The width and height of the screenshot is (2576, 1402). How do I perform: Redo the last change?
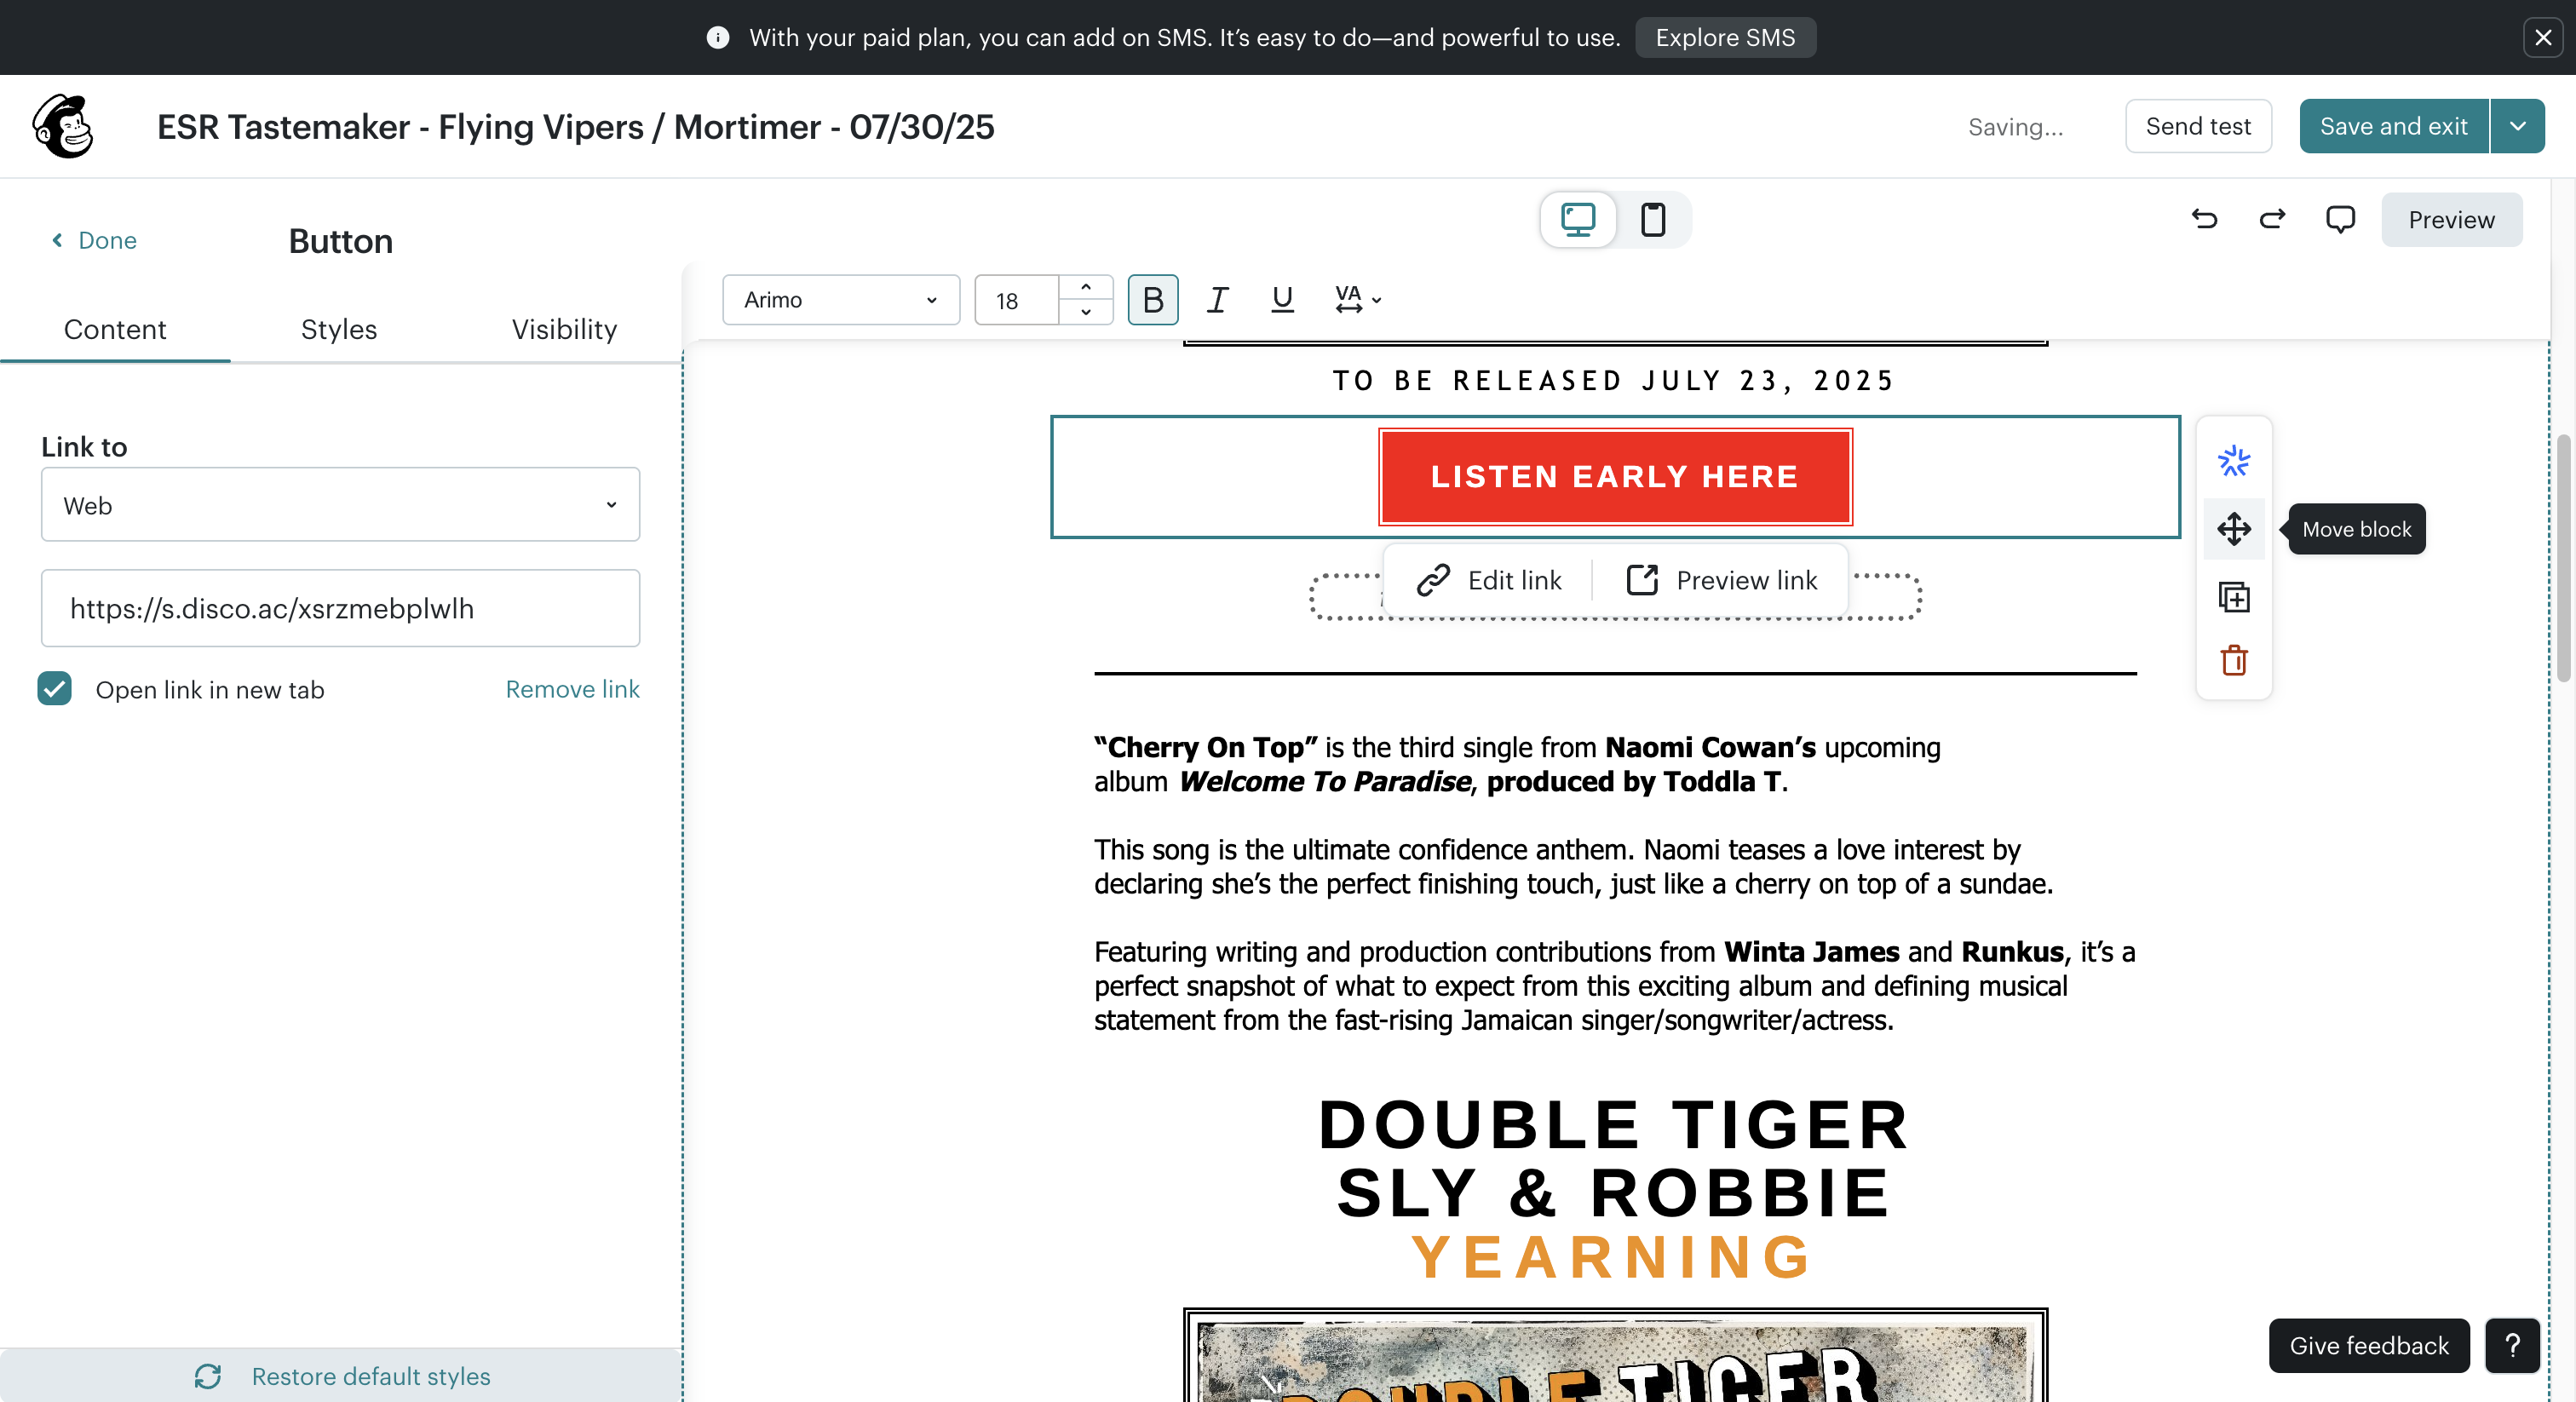(x=2272, y=219)
